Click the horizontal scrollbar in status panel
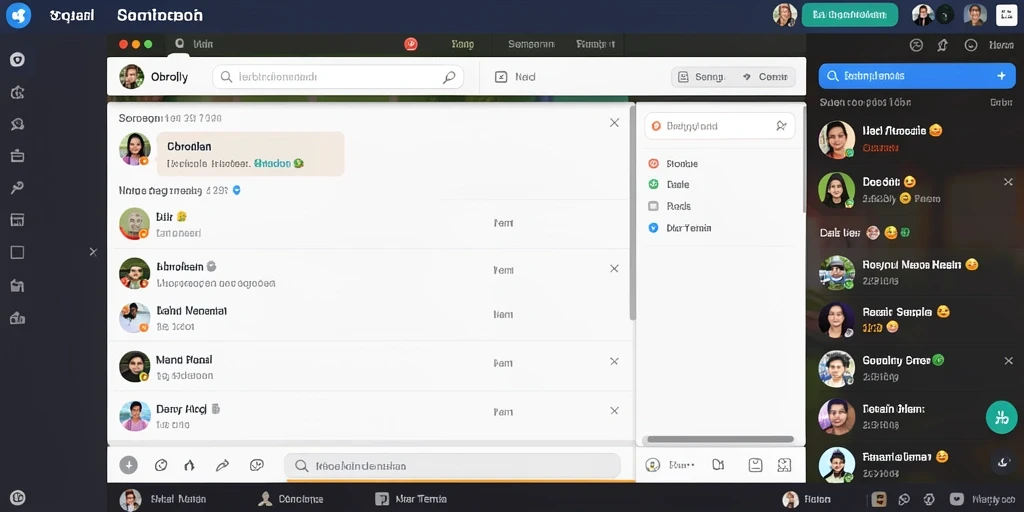The height and width of the screenshot is (512, 1024). click(x=720, y=440)
